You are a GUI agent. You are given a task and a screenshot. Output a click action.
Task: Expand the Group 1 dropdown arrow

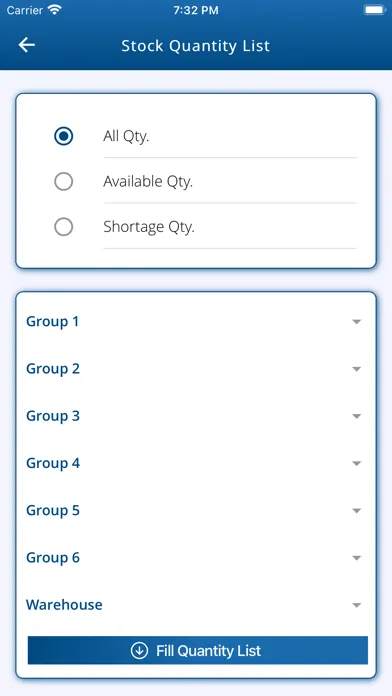click(356, 322)
